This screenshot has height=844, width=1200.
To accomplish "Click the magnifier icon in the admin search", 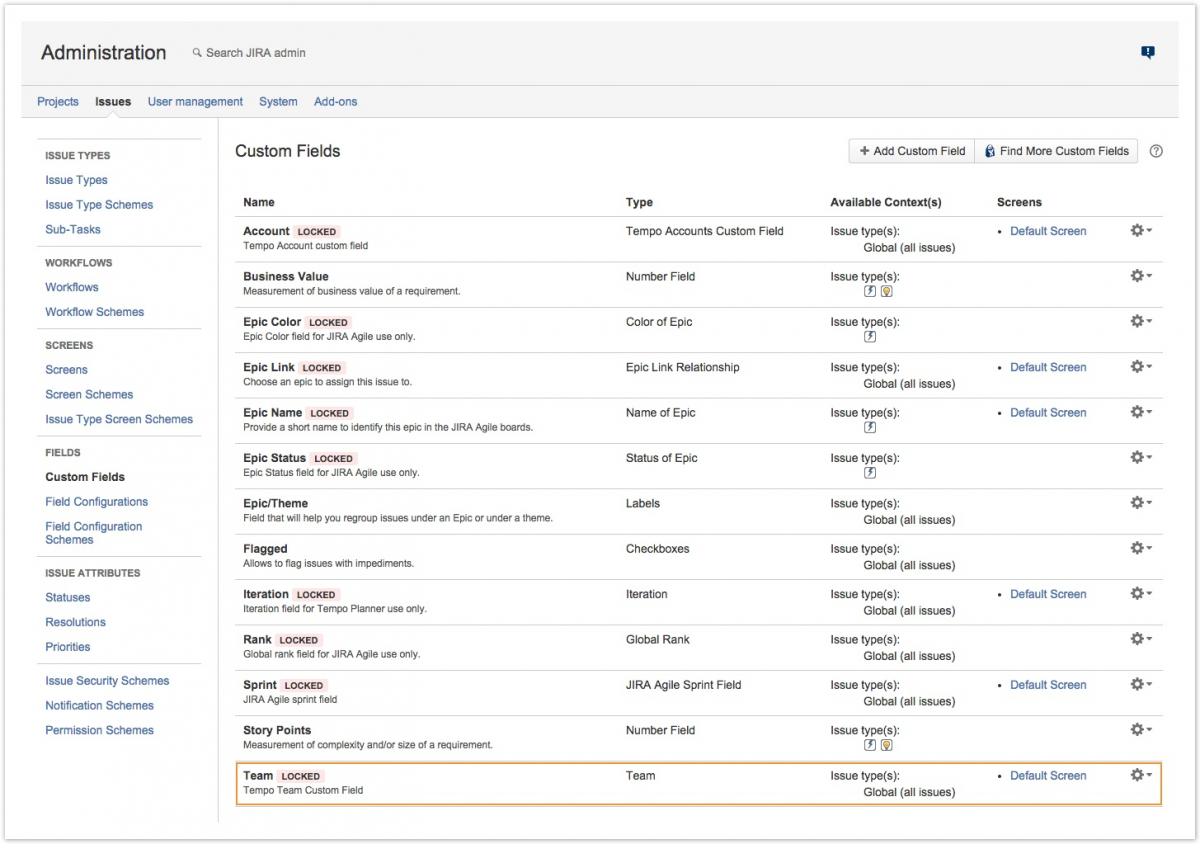I will tap(197, 53).
